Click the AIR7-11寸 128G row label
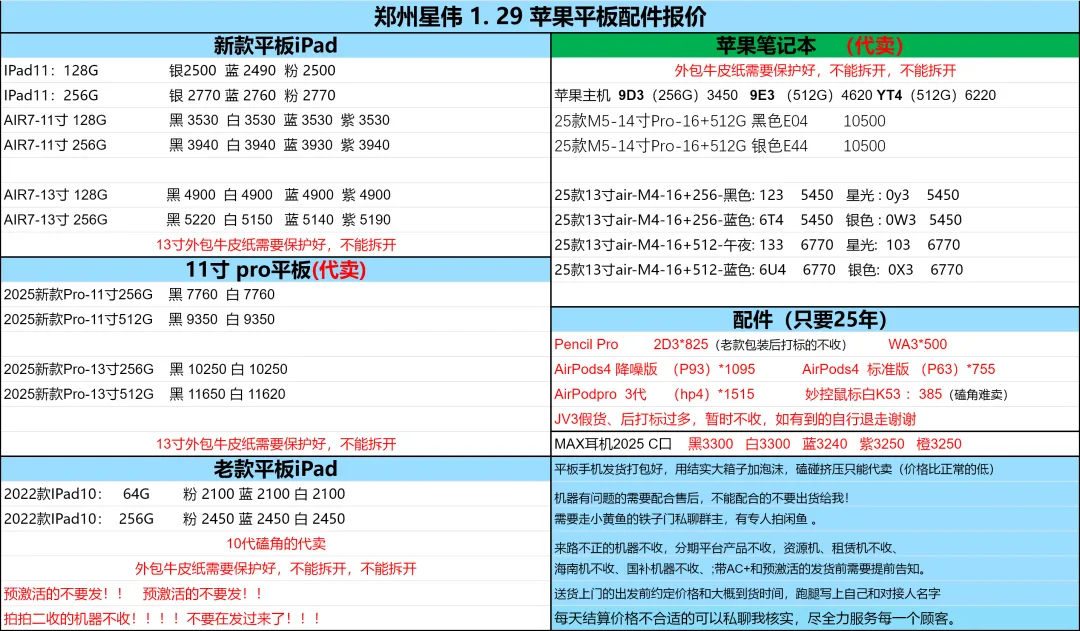Viewport: 1080px width, 631px height. pyautogui.click(x=55, y=120)
